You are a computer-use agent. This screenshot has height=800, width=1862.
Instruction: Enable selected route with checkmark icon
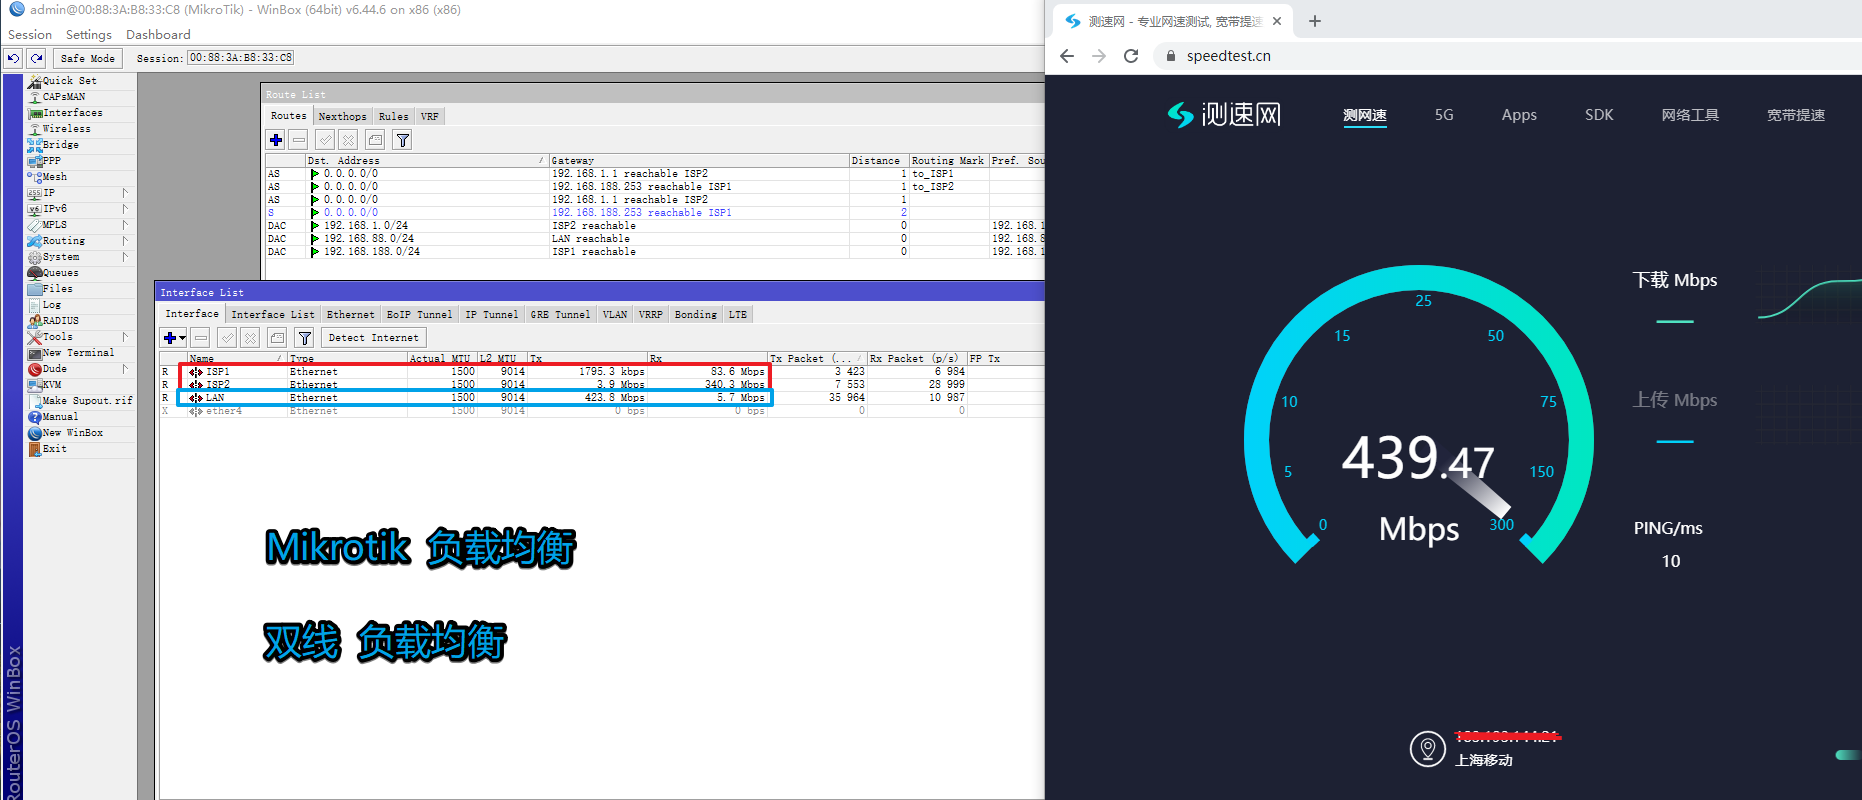(x=325, y=140)
